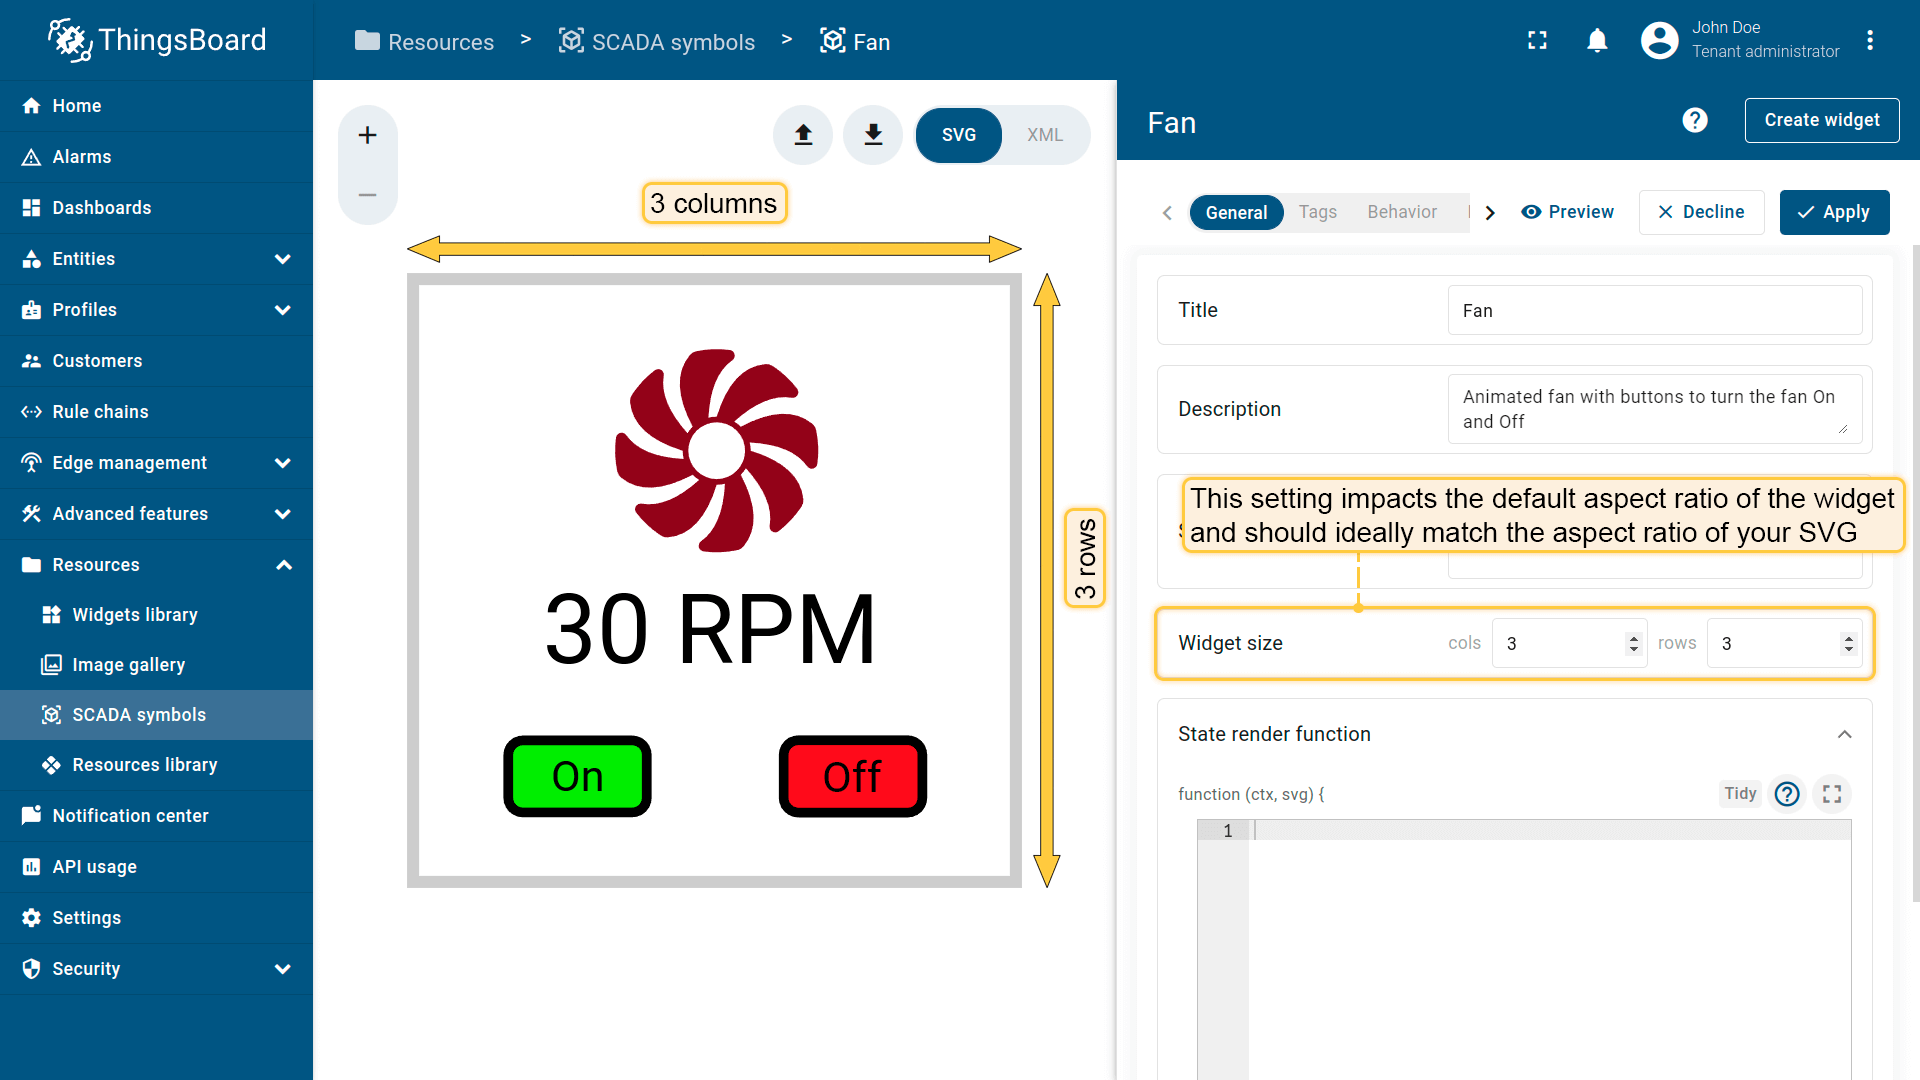Click the upload SVG icon
Viewport: 1920px width, 1080px height.
[803, 135]
